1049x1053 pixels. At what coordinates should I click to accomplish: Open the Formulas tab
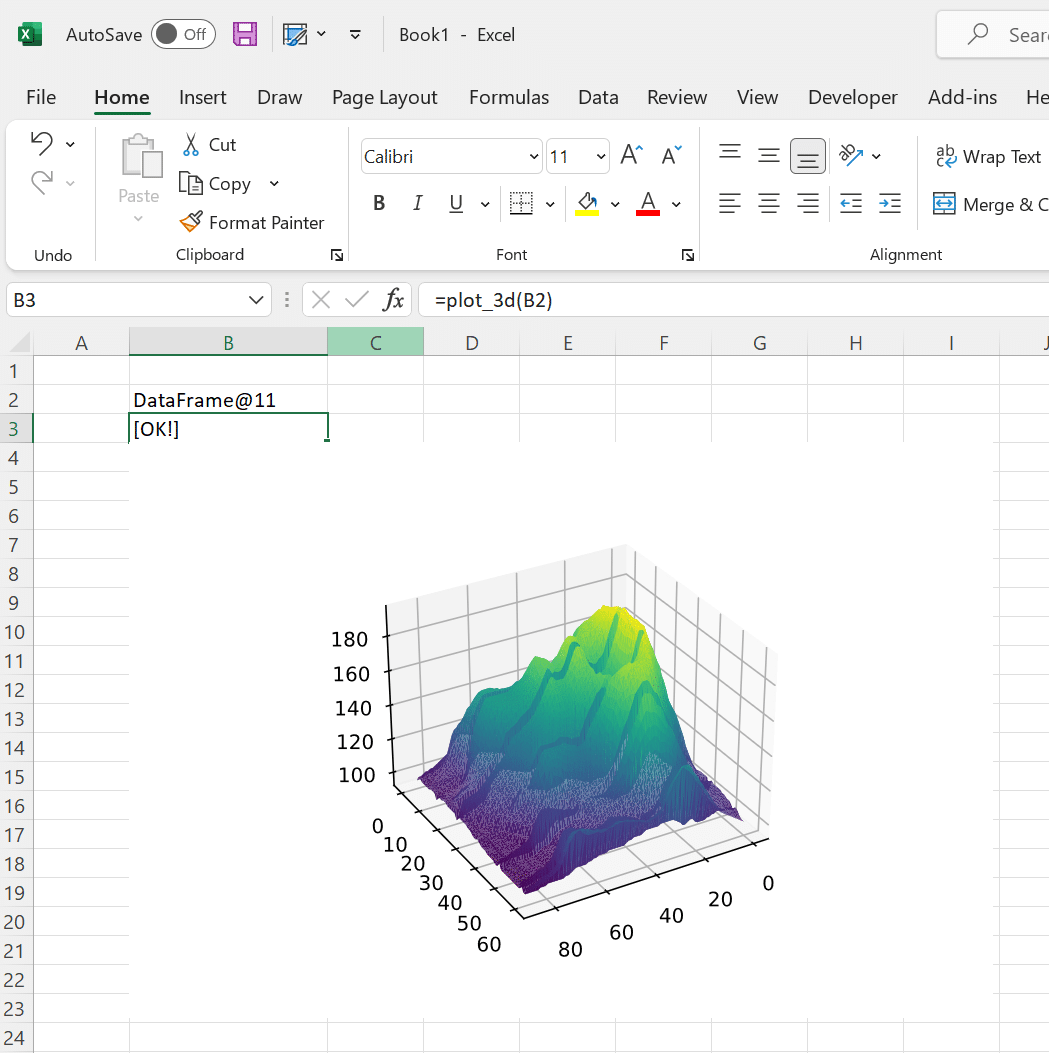tap(508, 97)
